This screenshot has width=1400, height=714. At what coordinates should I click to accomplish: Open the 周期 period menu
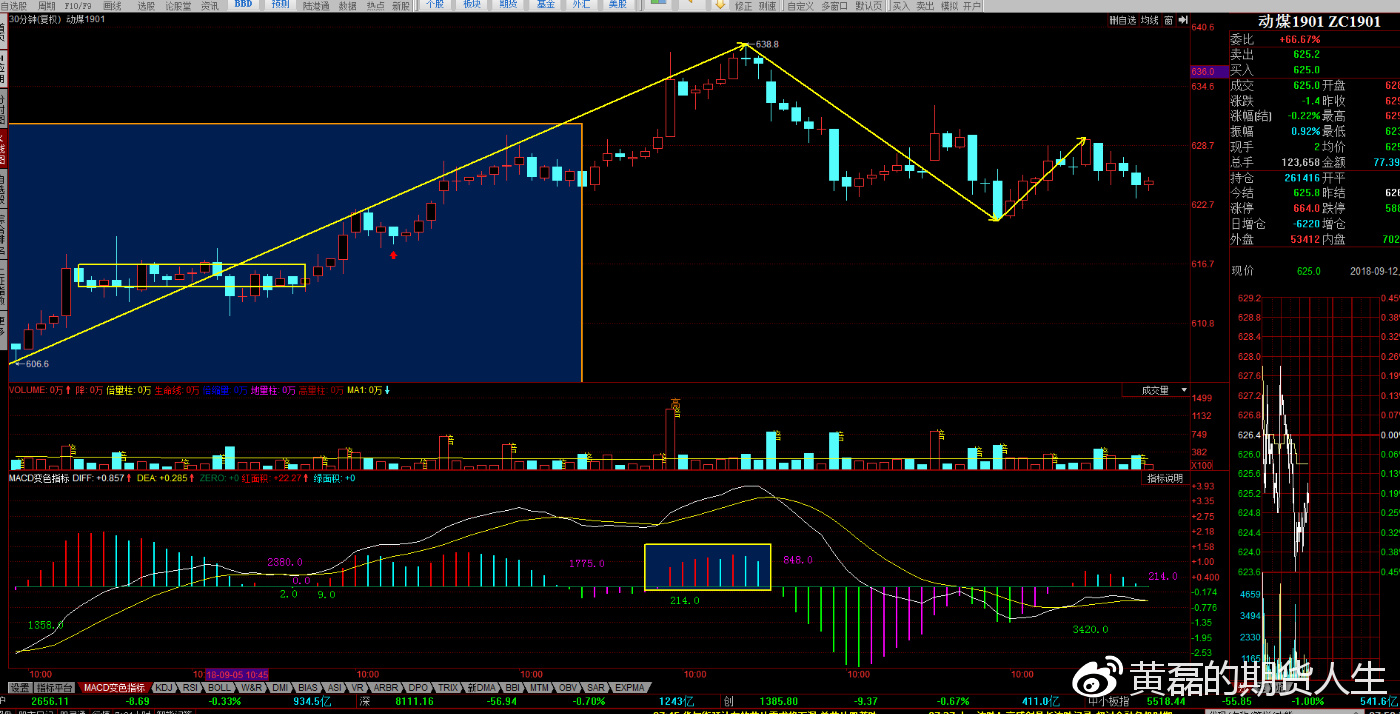[47, 5]
